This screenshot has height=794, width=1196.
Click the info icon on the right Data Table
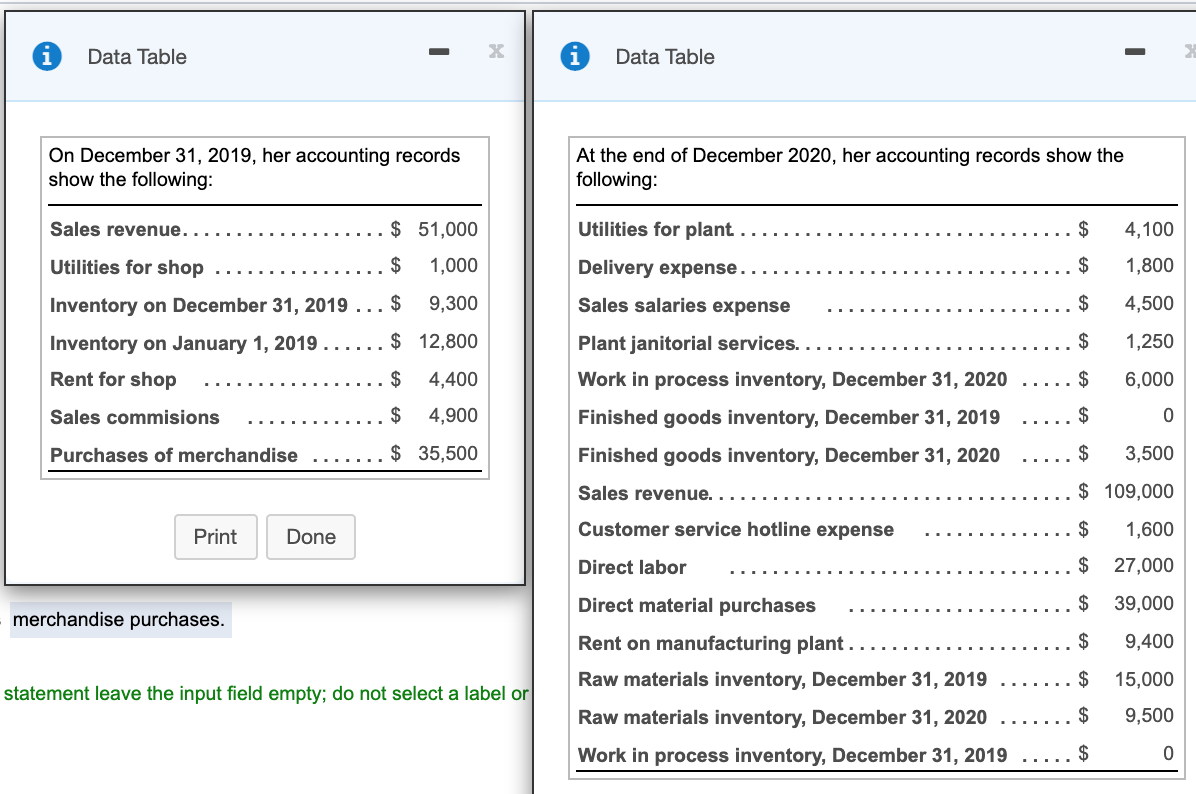573,57
